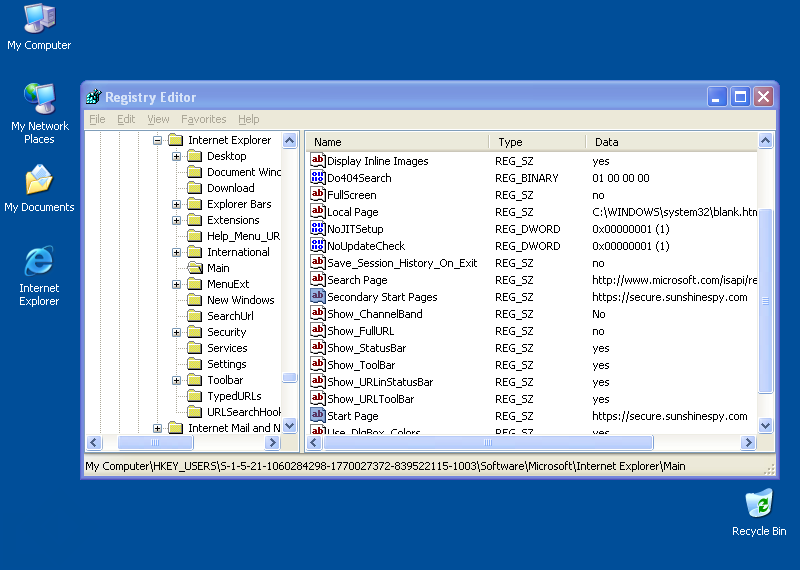Select the TypedURLs key in tree
Screen dimensions: 800x570
(234, 396)
